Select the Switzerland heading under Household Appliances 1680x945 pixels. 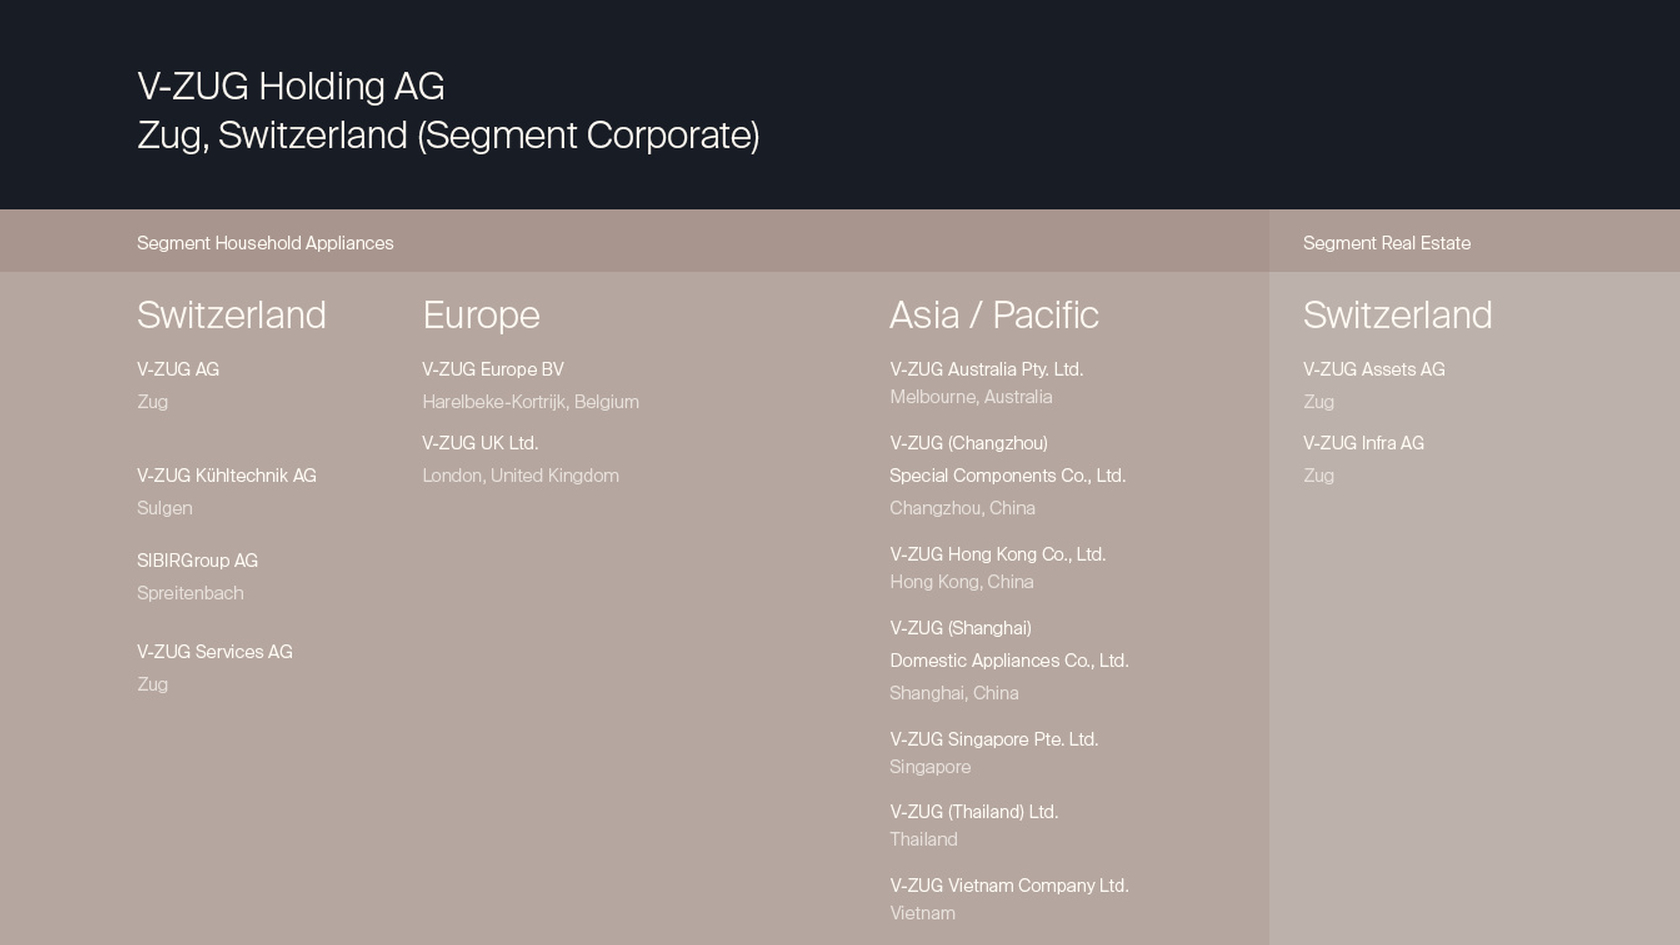[x=231, y=315]
